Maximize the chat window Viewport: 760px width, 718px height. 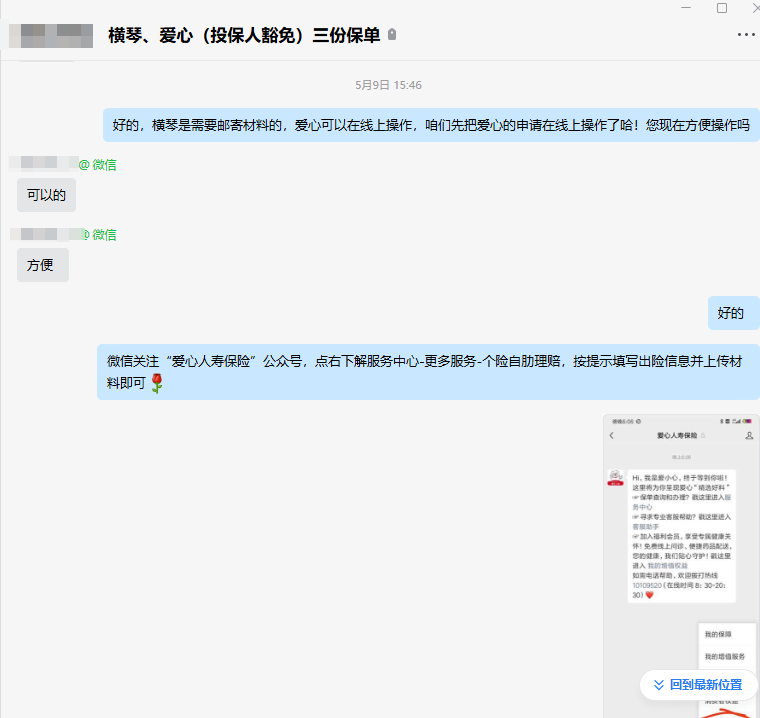pos(722,8)
